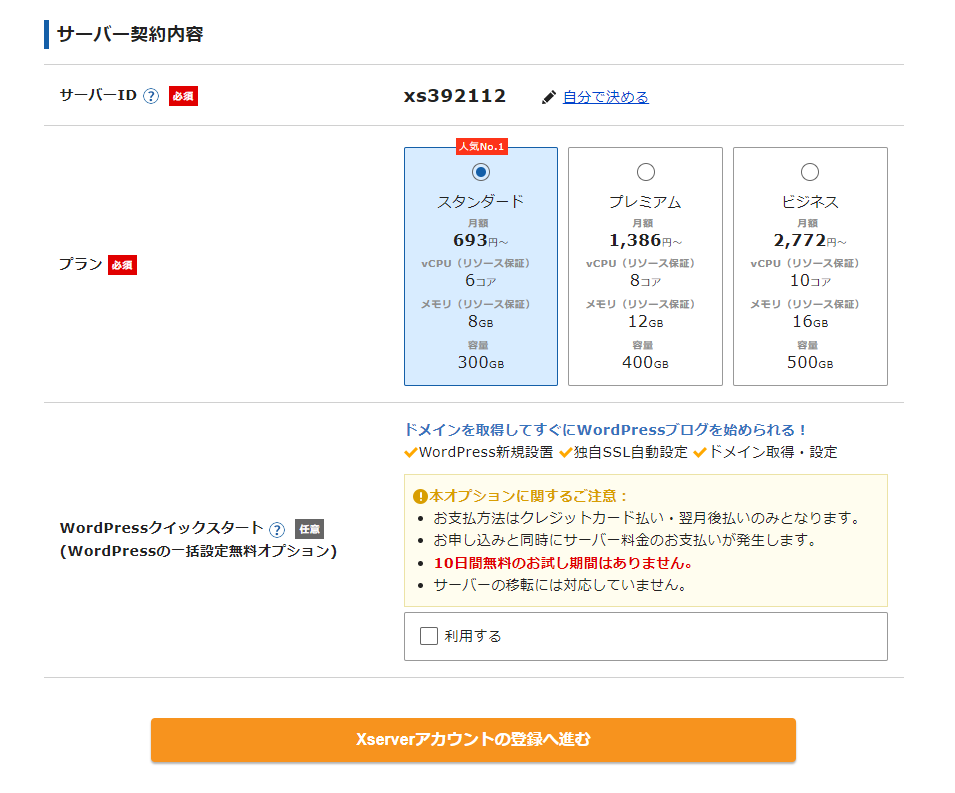The height and width of the screenshot is (793, 955).
Task: Select the ビジネス plan radio button
Action: (810, 171)
